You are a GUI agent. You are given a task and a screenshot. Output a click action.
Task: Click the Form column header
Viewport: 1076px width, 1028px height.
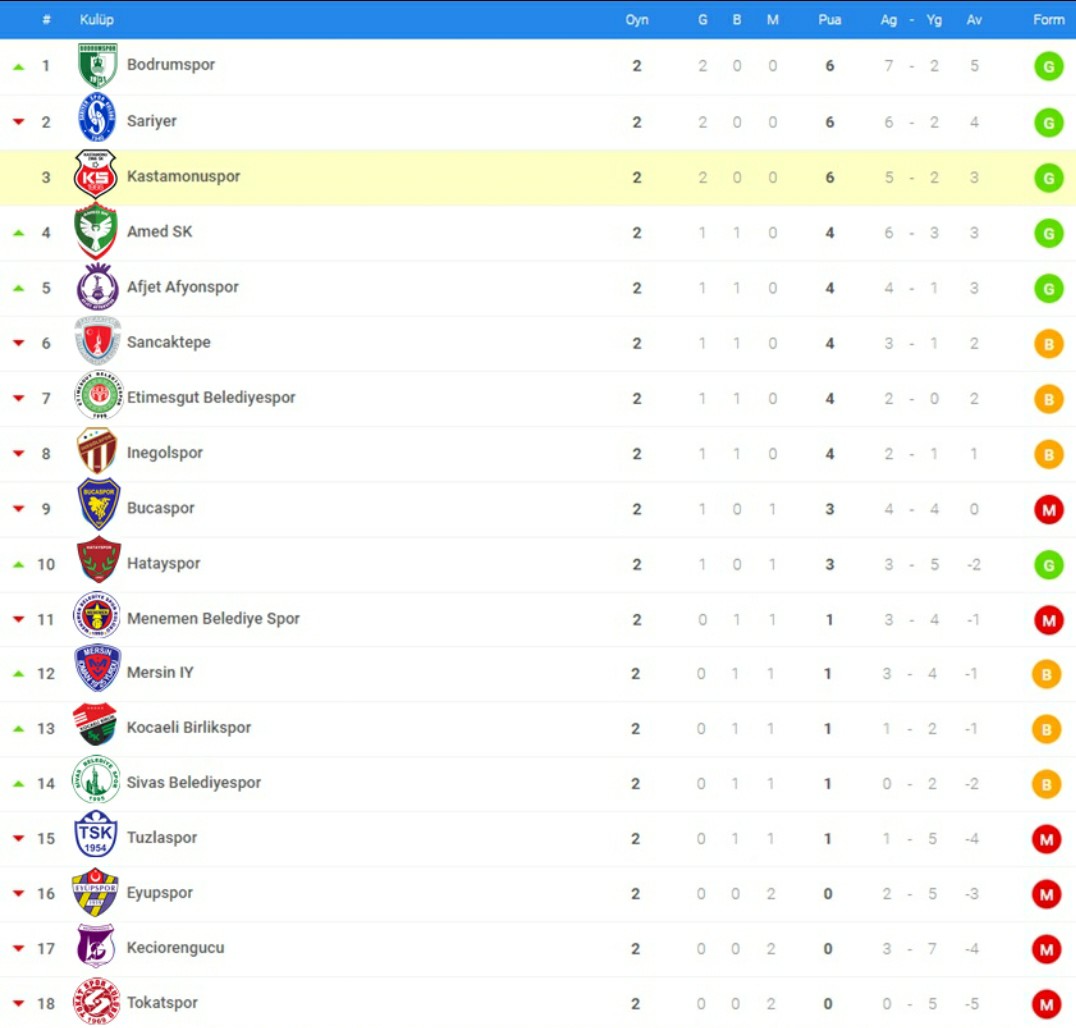1049,20
